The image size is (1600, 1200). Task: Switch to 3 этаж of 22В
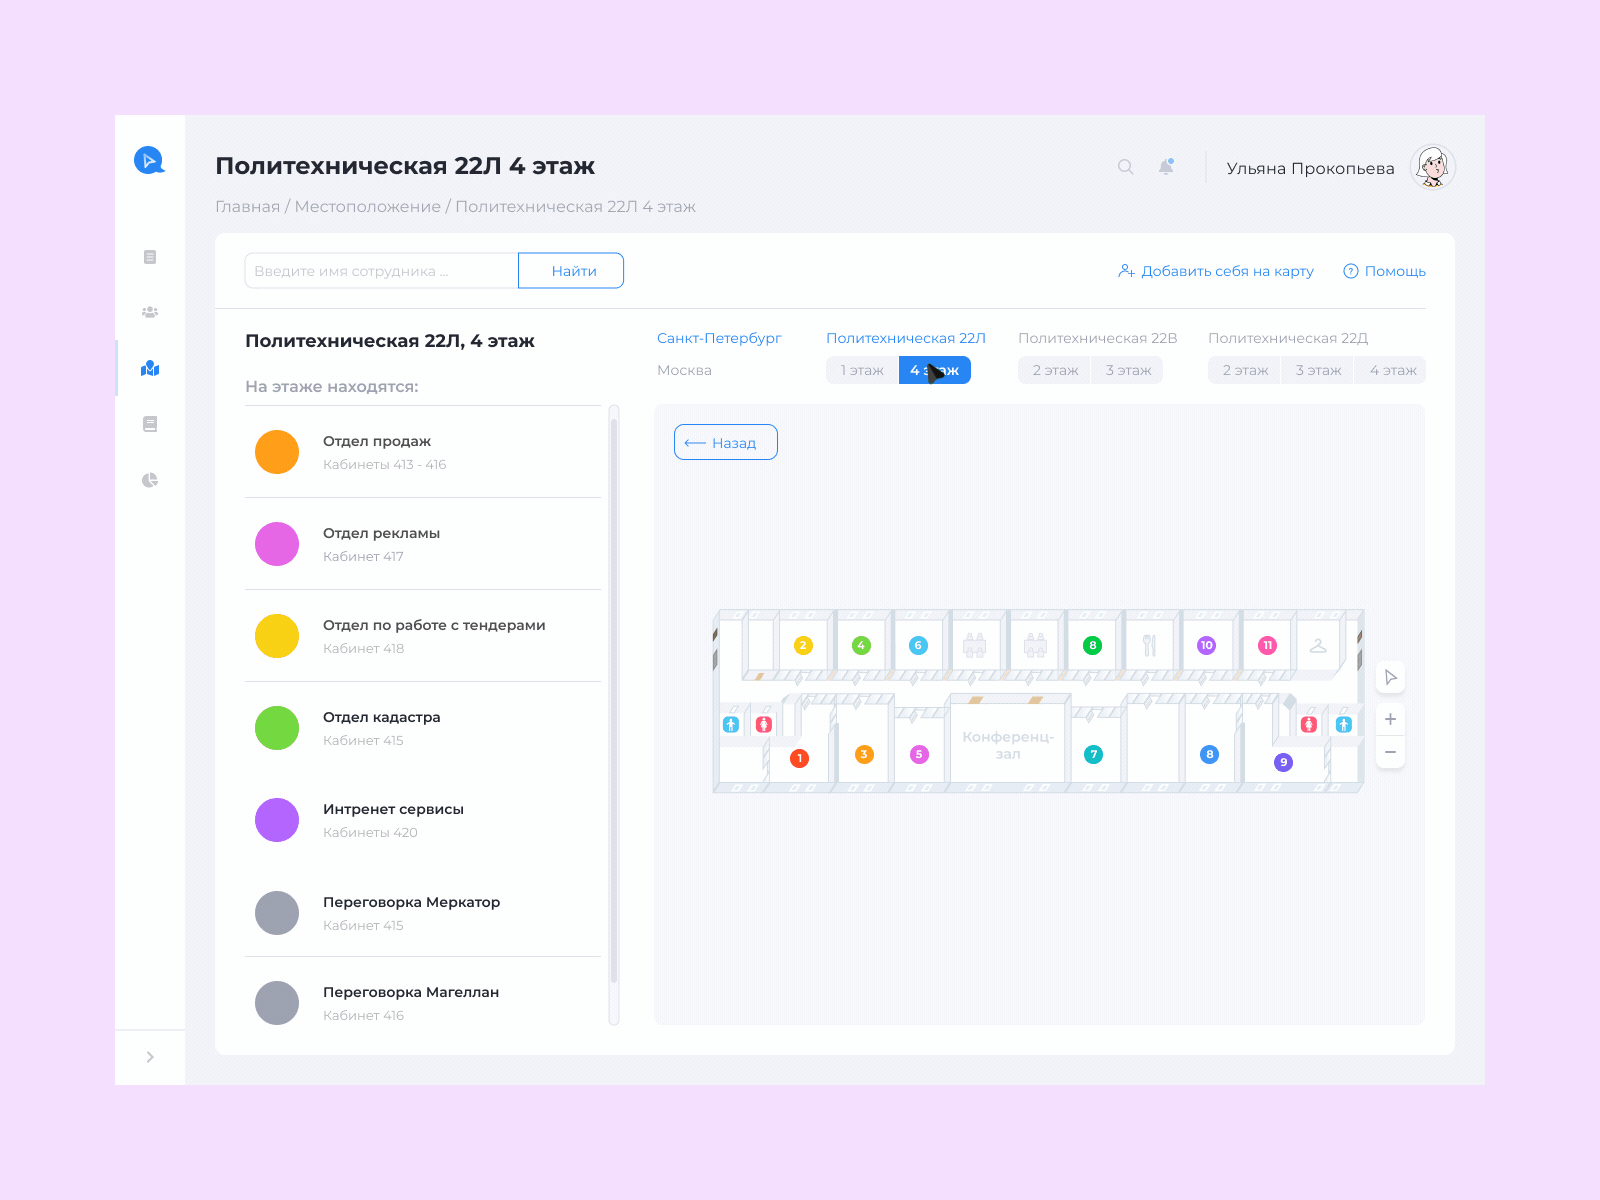(x=1128, y=370)
